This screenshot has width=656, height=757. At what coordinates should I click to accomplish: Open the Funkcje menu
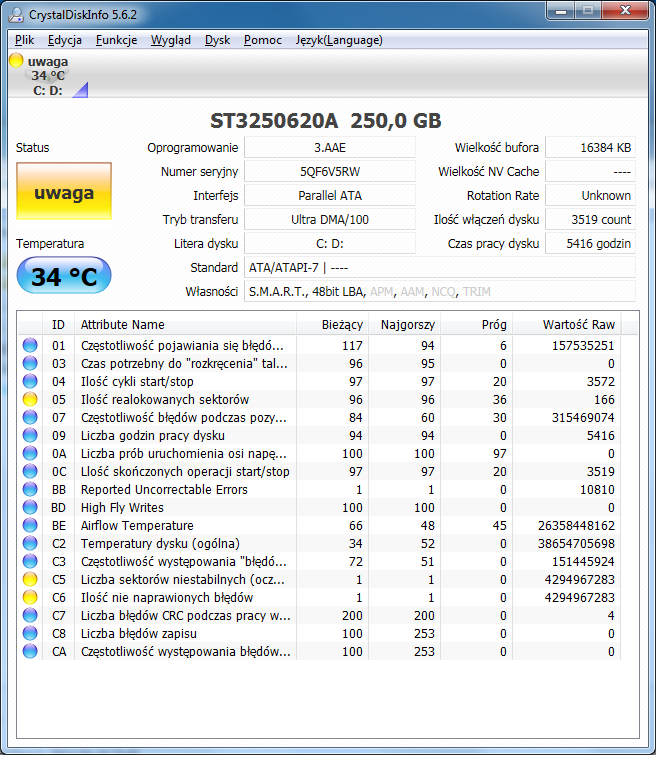(x=116, y=40)
